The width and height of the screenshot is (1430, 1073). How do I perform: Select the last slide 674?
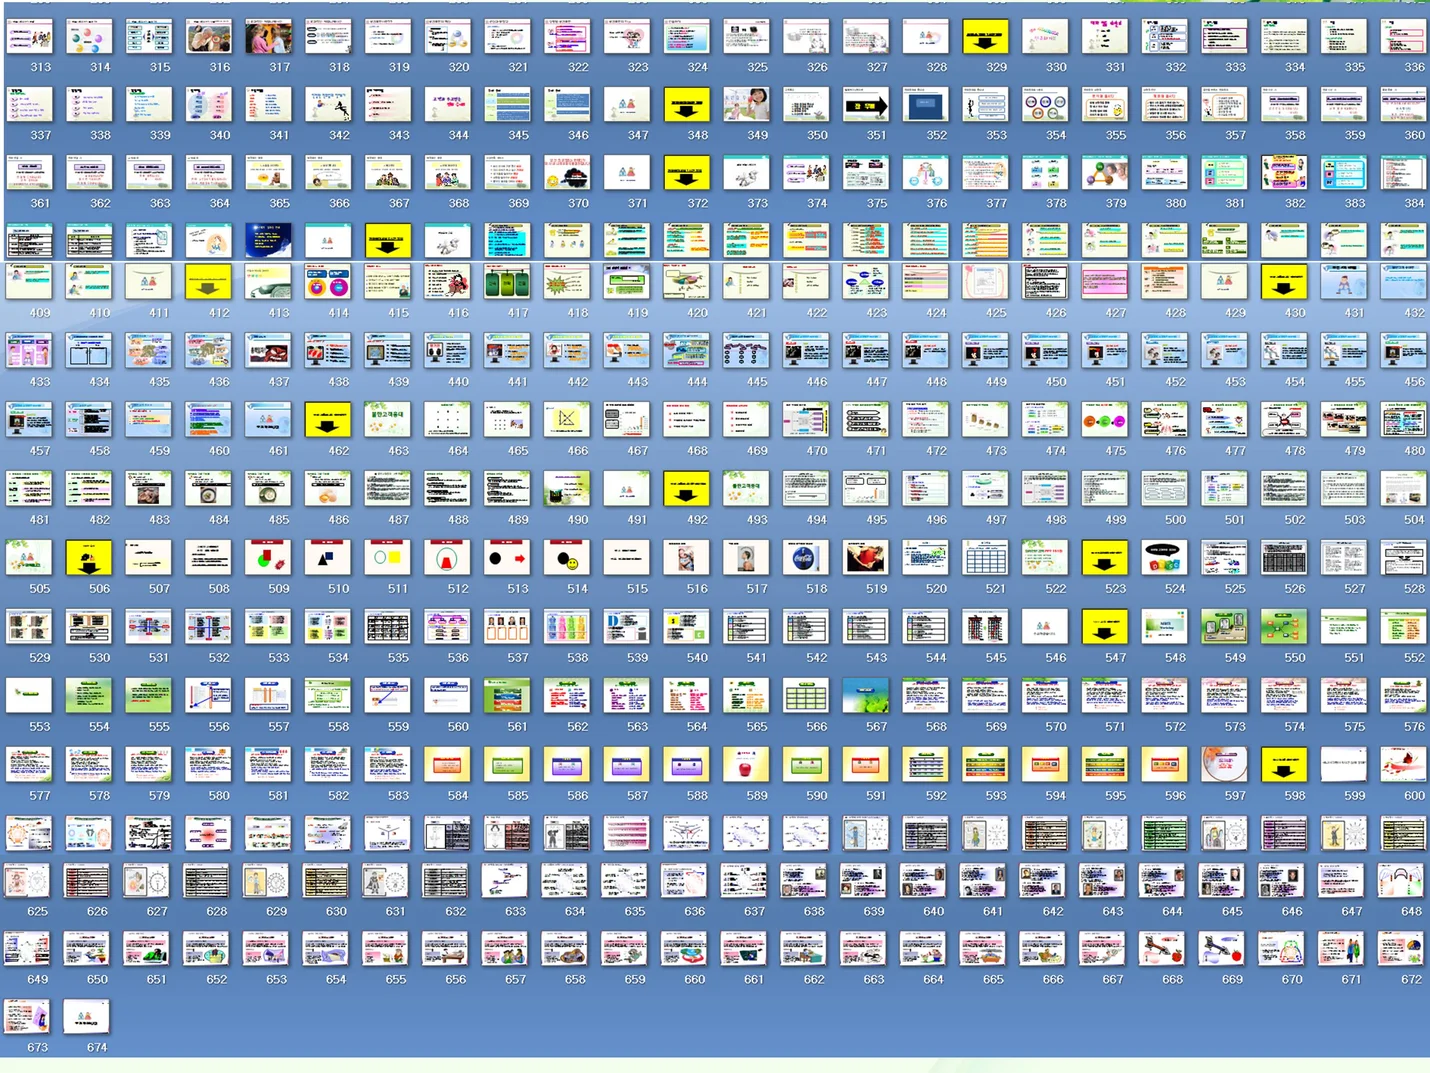click(86, 1018)
